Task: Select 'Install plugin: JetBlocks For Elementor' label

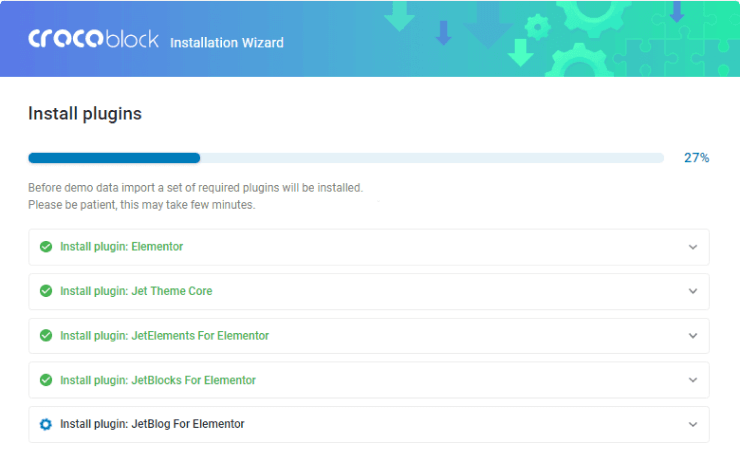Action: coord(158,380)
